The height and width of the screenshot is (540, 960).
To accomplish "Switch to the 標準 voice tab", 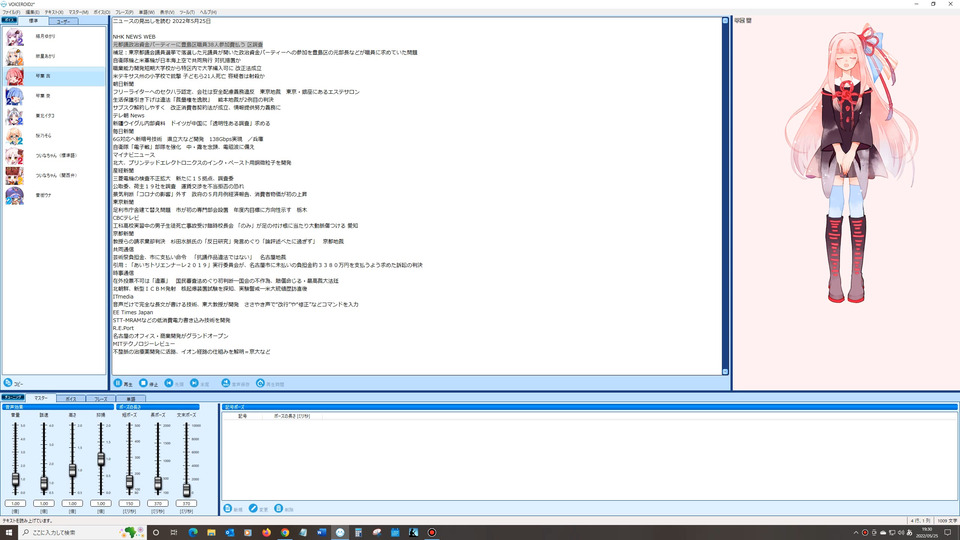I will [33, 21].
